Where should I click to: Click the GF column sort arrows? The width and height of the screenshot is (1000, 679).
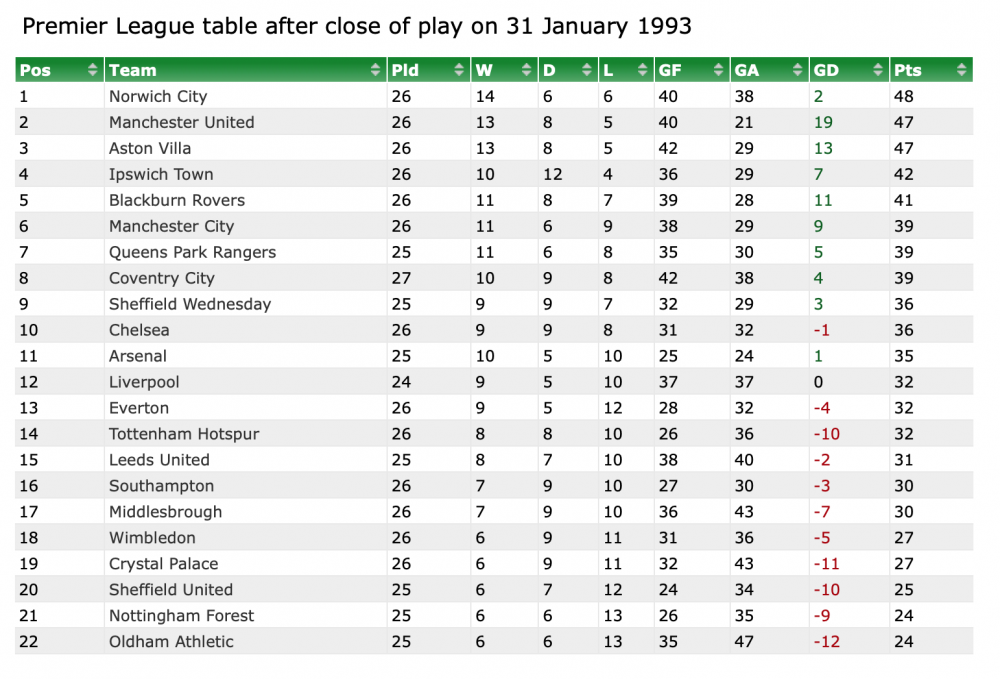click(719, 70)
